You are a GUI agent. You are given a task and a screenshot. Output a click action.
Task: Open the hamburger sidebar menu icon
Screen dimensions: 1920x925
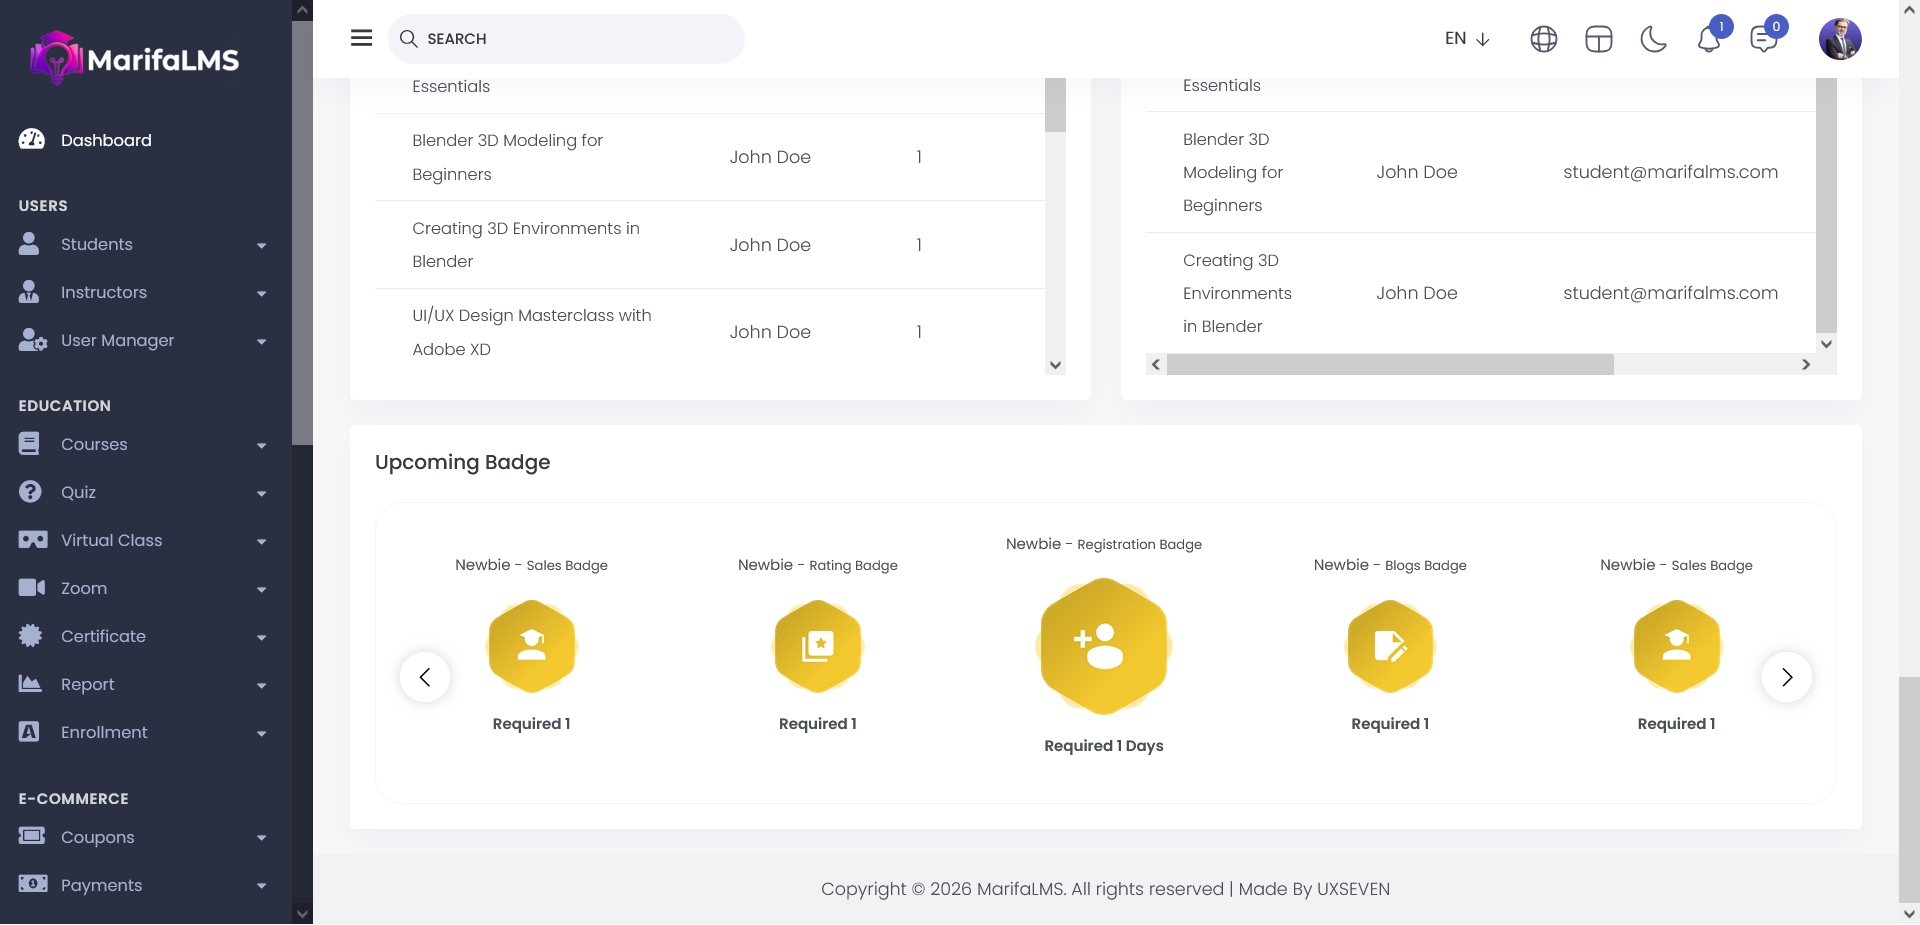click(361, 38)
